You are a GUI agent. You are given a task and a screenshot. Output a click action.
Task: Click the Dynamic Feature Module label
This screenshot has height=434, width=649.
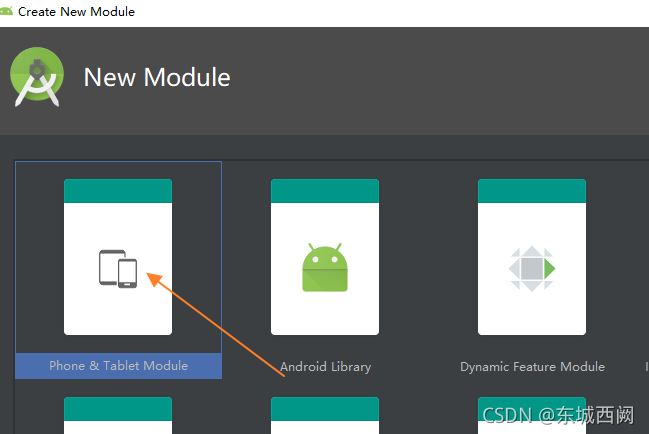(532, 367)
